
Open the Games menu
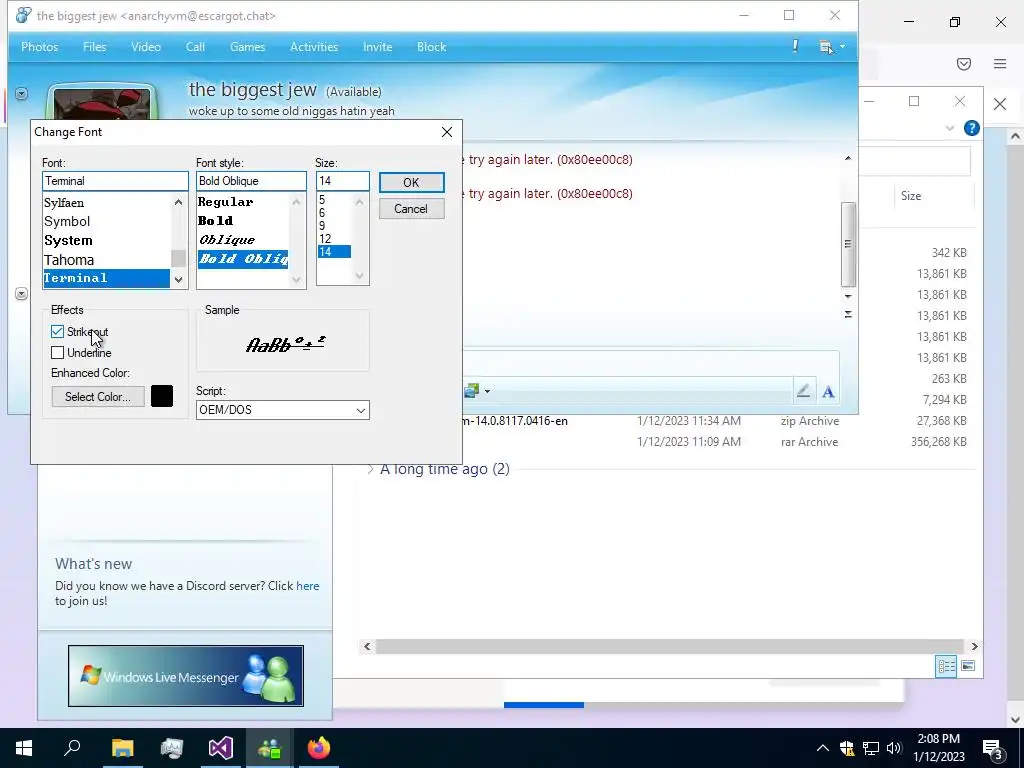[248, 47]
